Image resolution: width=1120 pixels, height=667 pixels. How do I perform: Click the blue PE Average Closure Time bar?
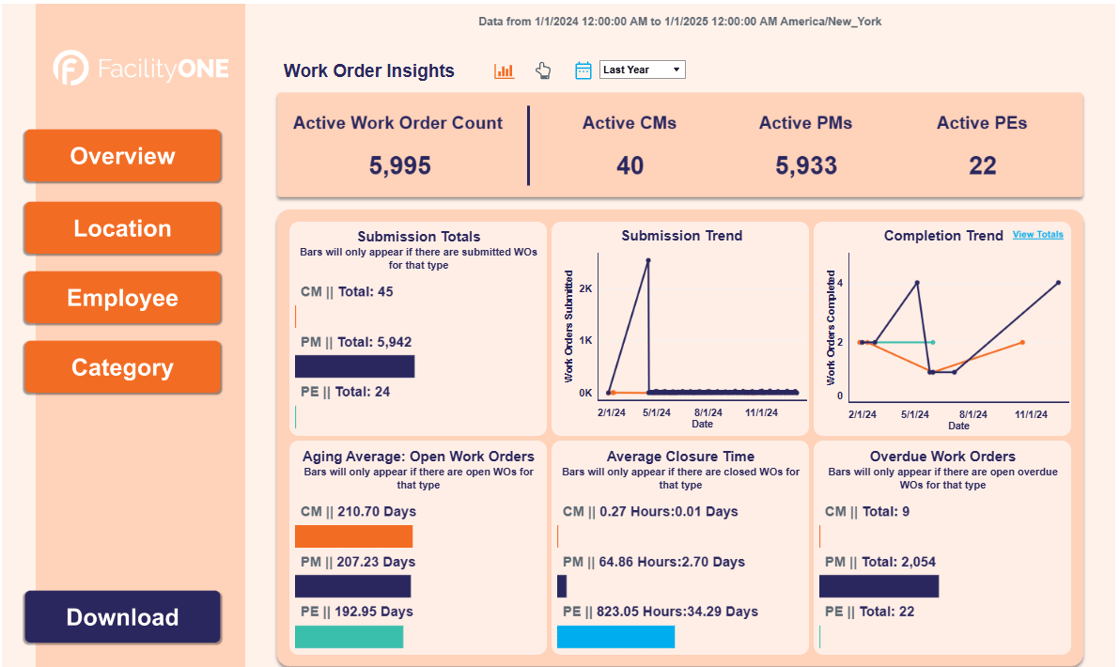point(615,637)
